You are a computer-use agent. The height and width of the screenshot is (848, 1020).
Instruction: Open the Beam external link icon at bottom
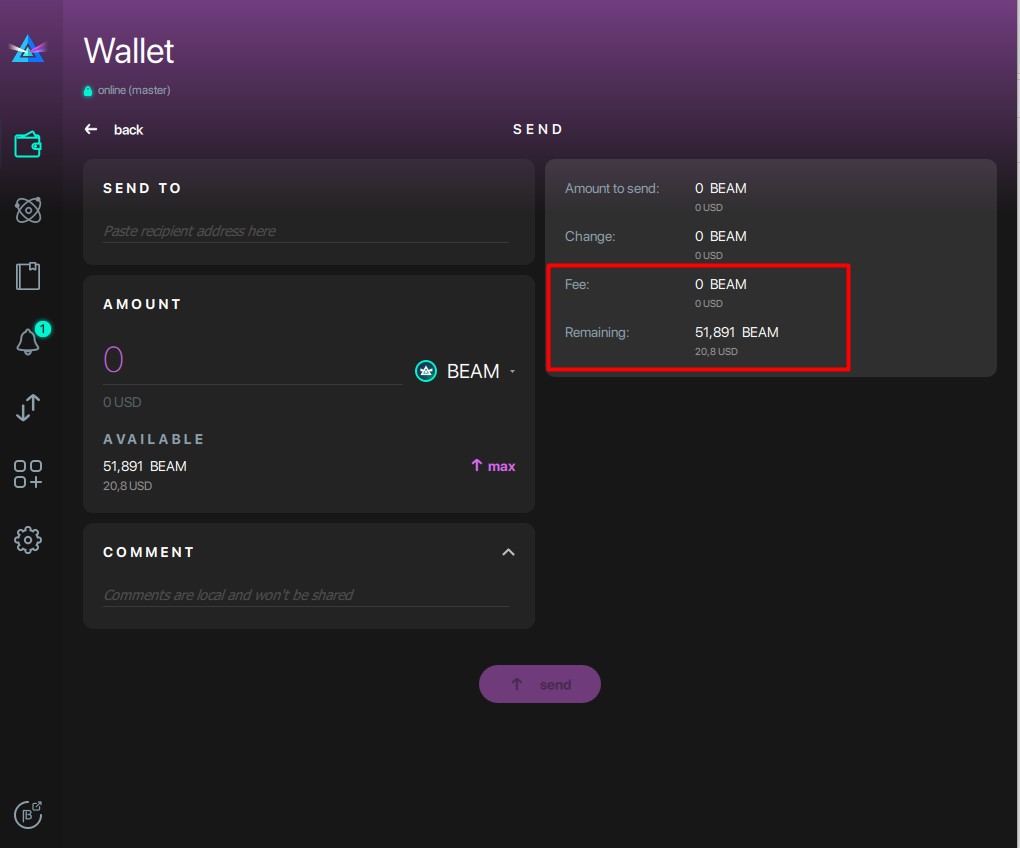point(28,814)
